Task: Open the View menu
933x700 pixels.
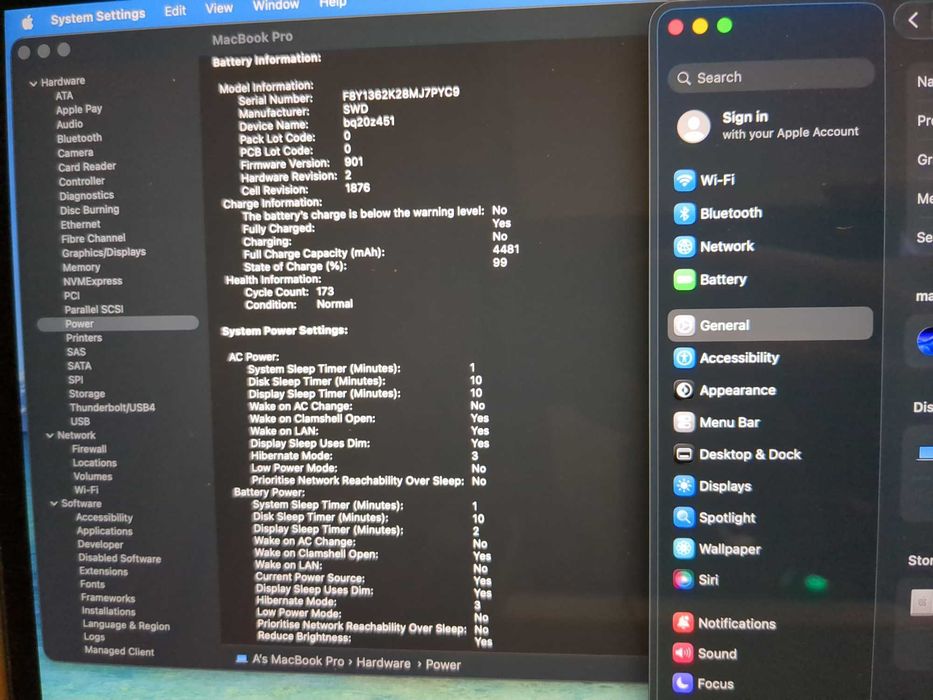Action: (218, 8)
